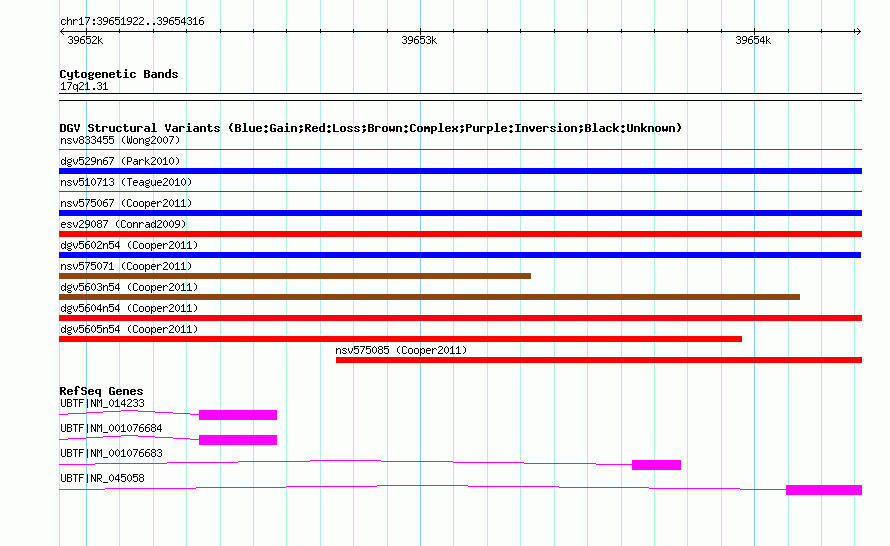Select the red dgv5604n54 loss bar

tap(460, 318)
